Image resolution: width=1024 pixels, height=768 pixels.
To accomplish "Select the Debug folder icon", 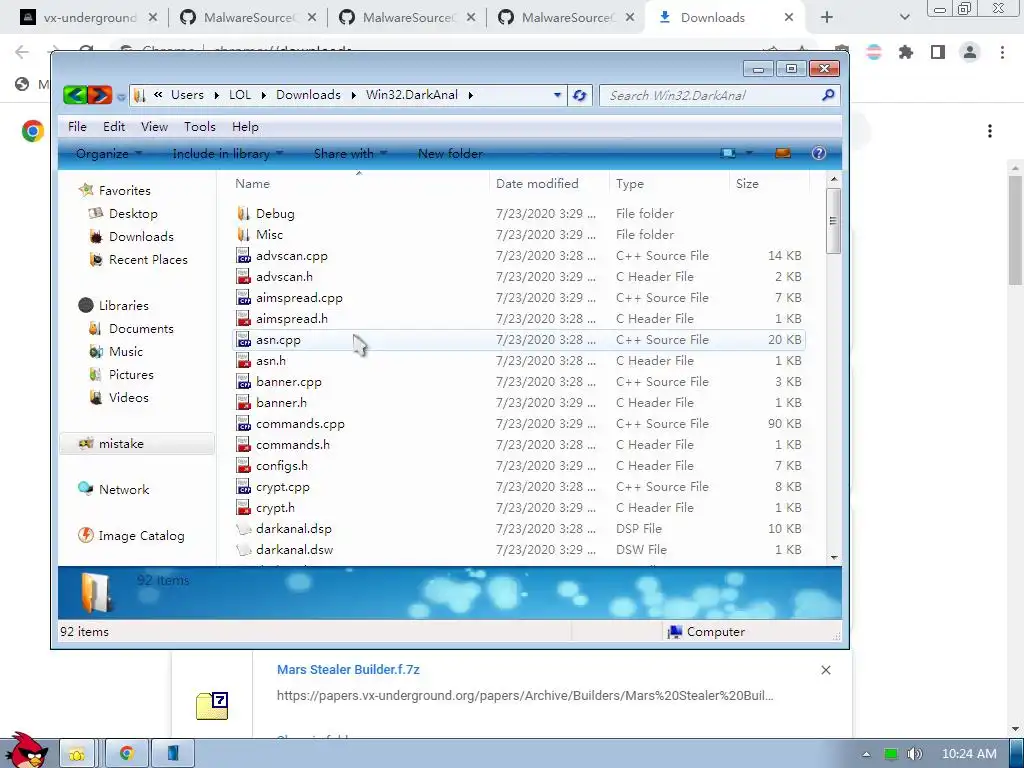I will click(x=244, y=214).
